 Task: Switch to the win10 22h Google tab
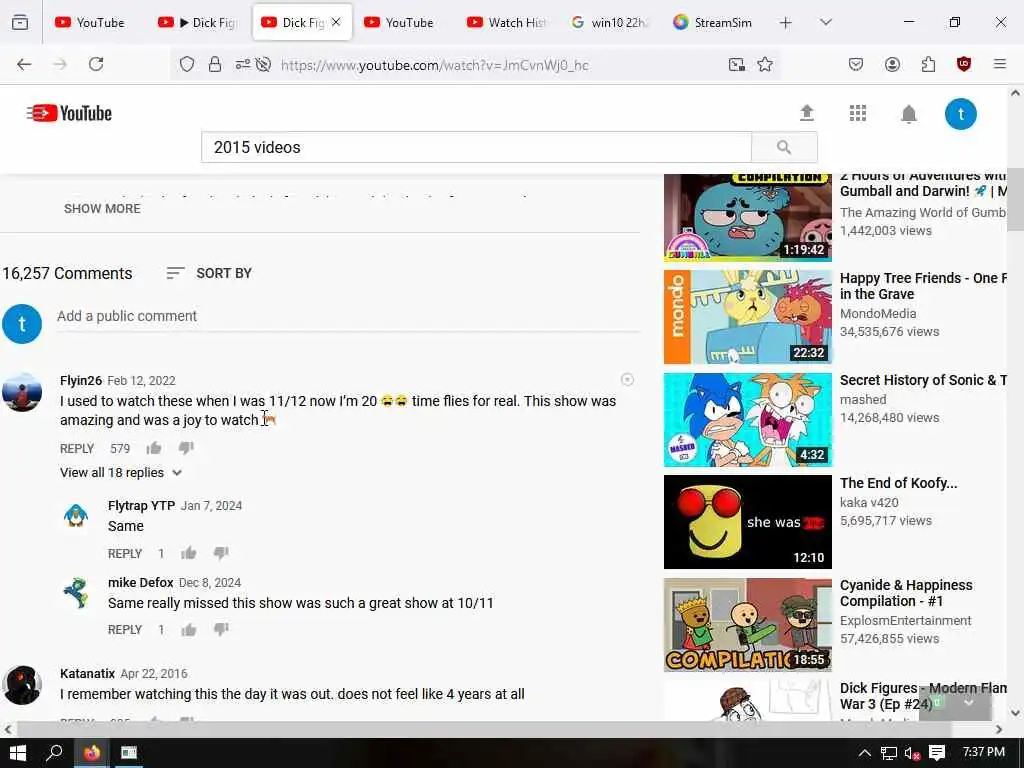[x=609, y=22]
